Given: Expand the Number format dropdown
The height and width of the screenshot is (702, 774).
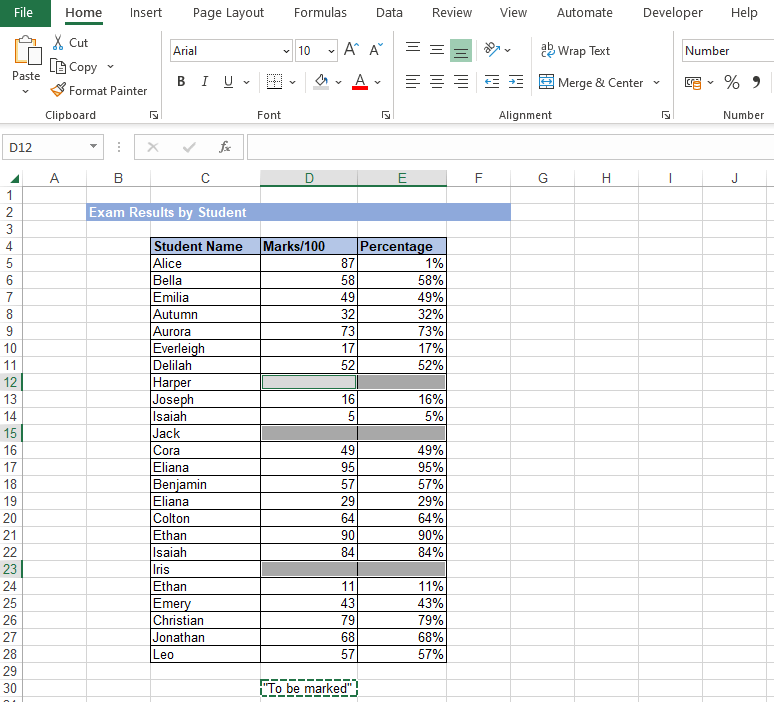Looking at the screenshot, I should tap(726, 50).
